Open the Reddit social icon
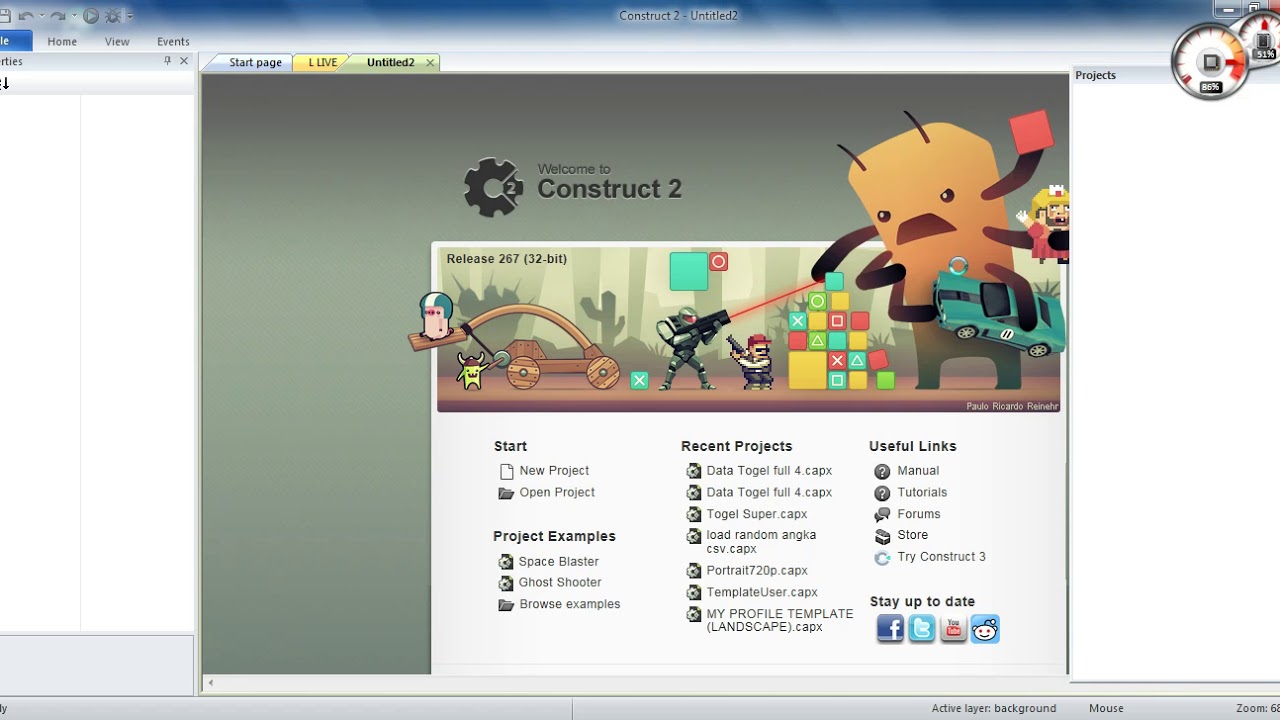 pyautogui.click(x=985, y=628)
